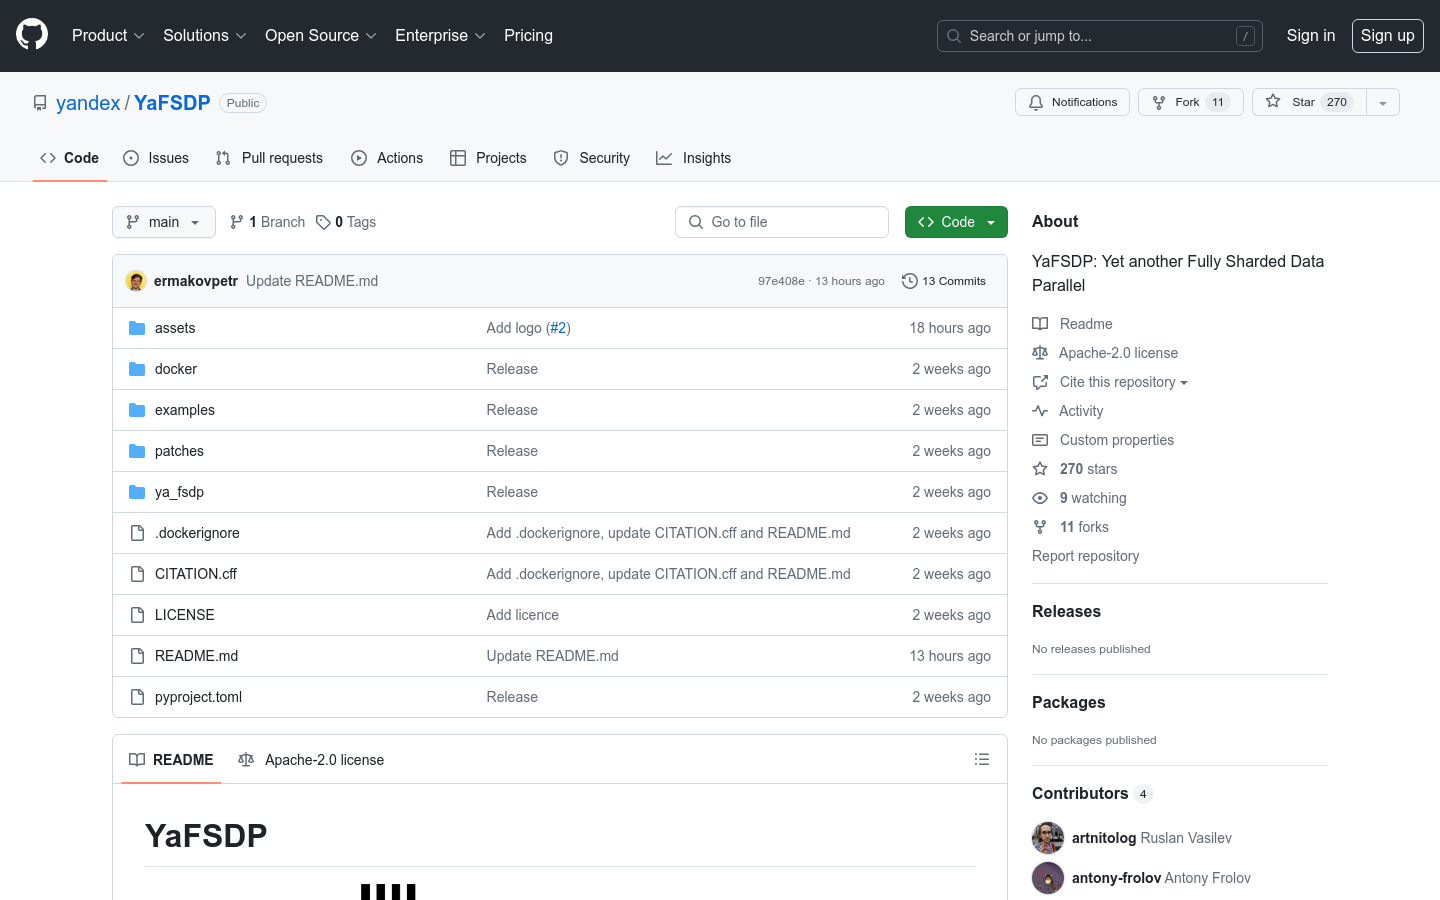Viewport: 1440px width, 900px height.
Task: Open the 13 Commits link
Action: (x=944, y=281)
